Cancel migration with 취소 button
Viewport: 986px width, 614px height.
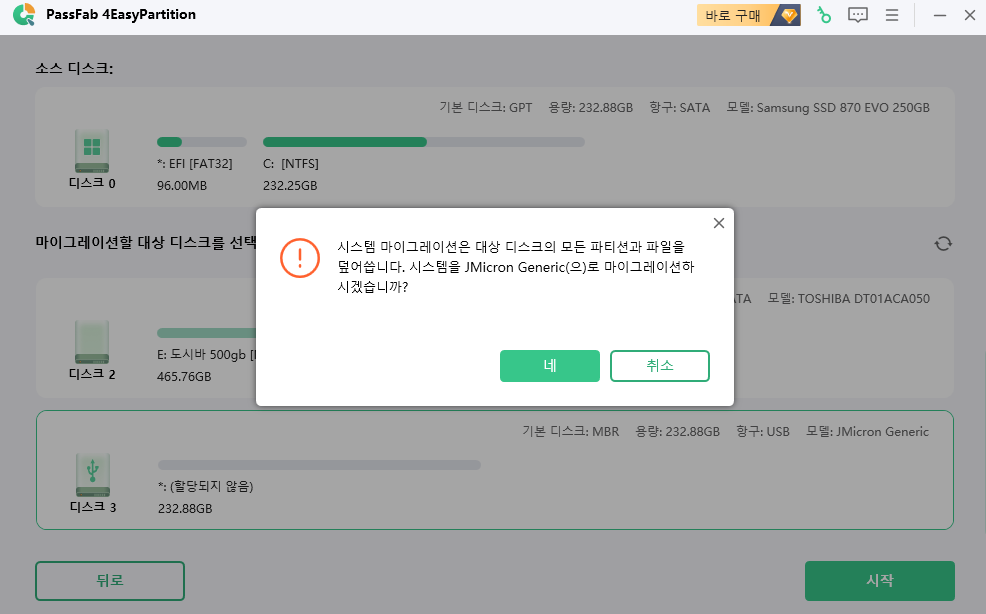click(x=660, y=366)
